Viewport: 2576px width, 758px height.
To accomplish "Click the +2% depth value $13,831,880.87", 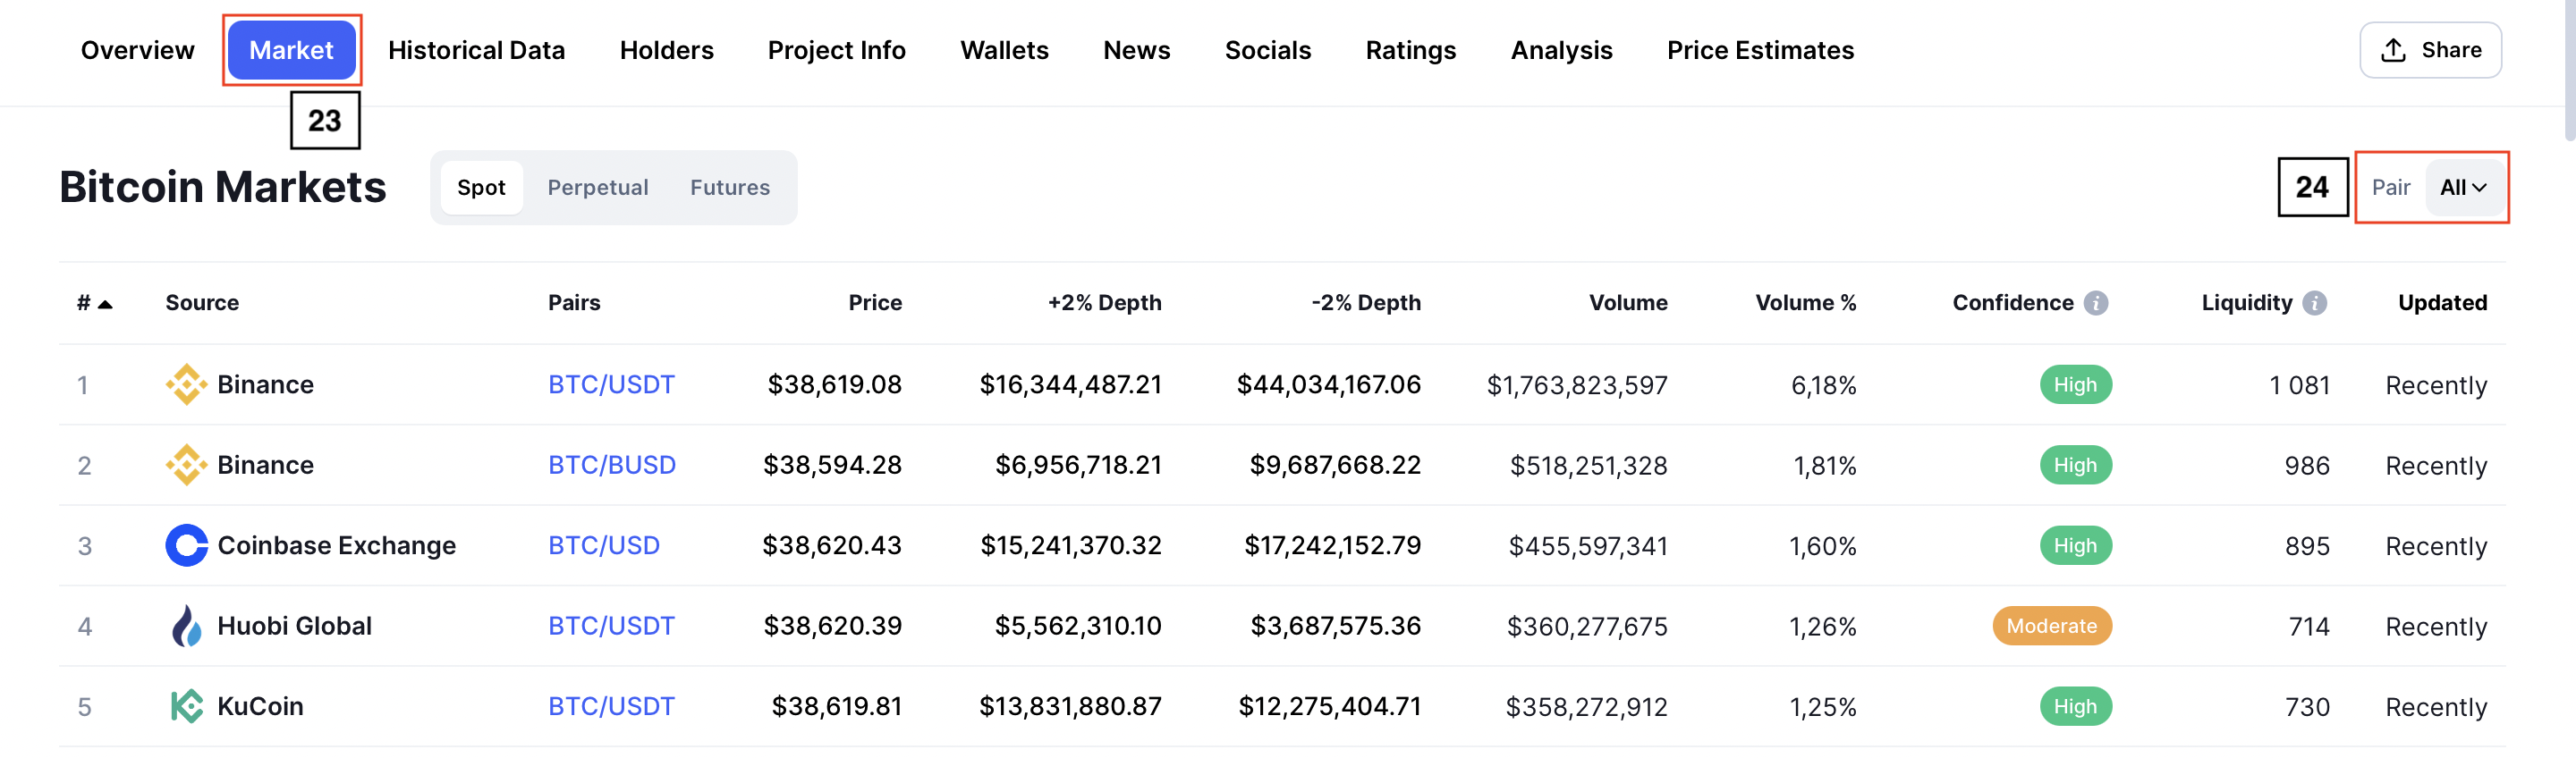I will pos(1070,706).
